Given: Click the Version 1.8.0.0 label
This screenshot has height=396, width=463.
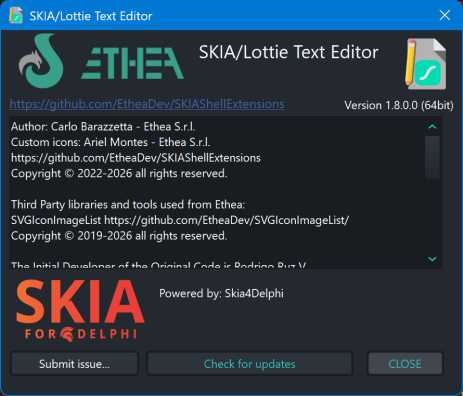Looking at the screenshot, I should click(399, 105).
